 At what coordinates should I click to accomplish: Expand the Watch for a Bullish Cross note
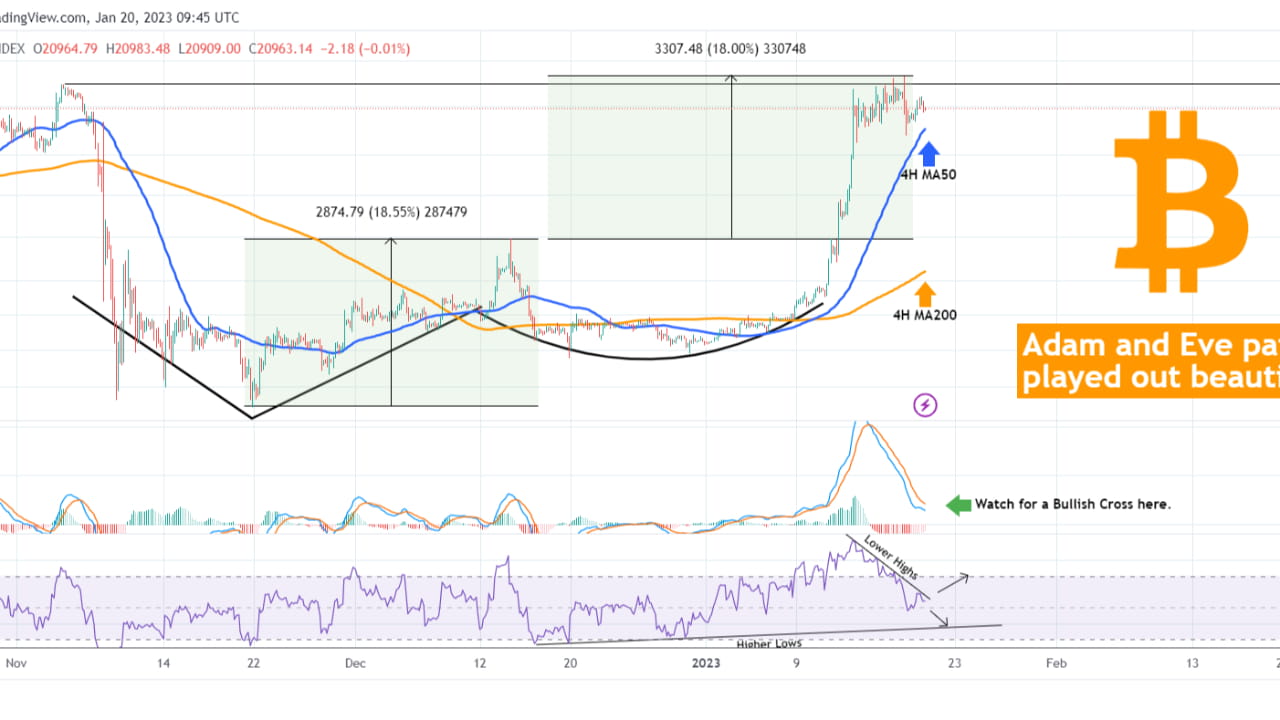pos(1073,504)
